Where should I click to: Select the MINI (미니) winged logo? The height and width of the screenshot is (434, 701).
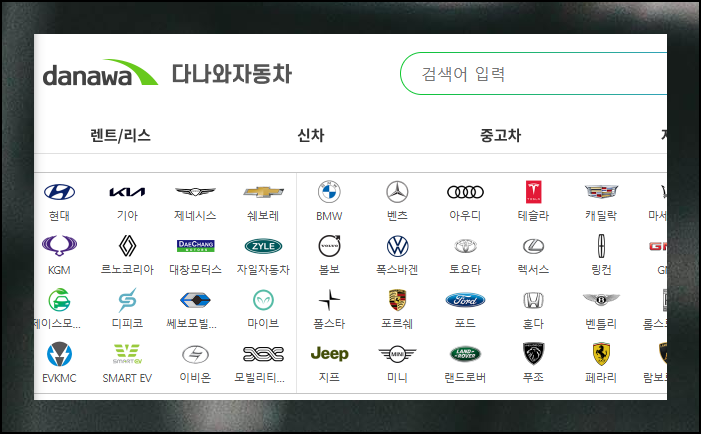click(397, 354)
